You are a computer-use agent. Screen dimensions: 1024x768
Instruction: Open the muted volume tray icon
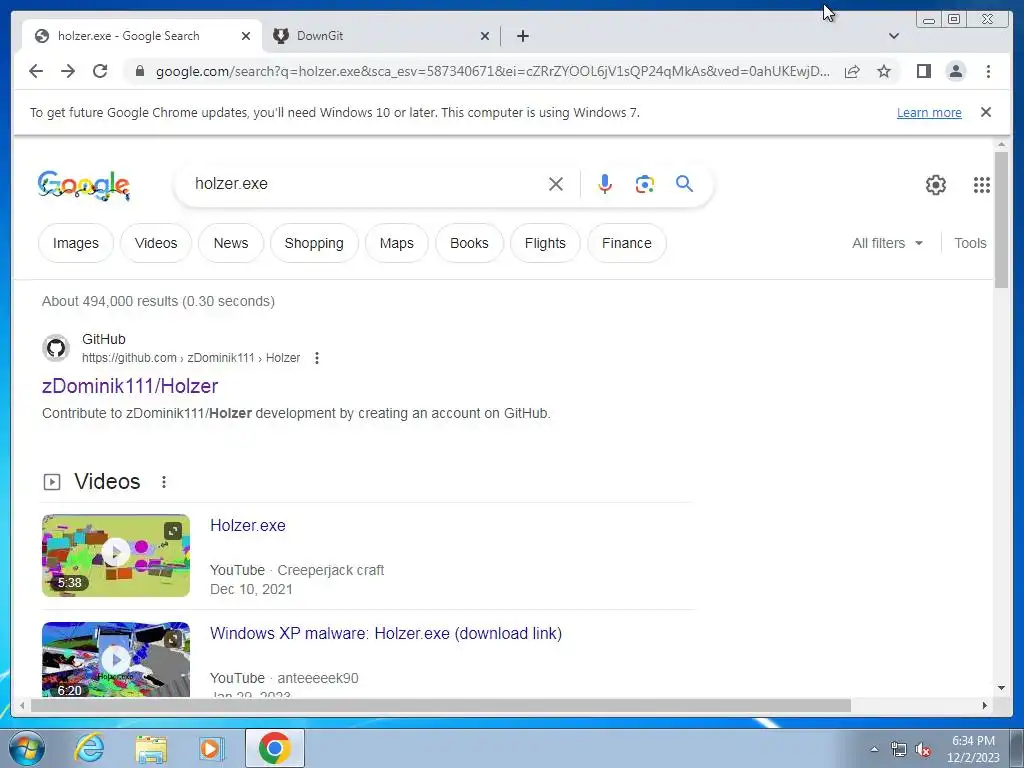[x=923, y=749]
